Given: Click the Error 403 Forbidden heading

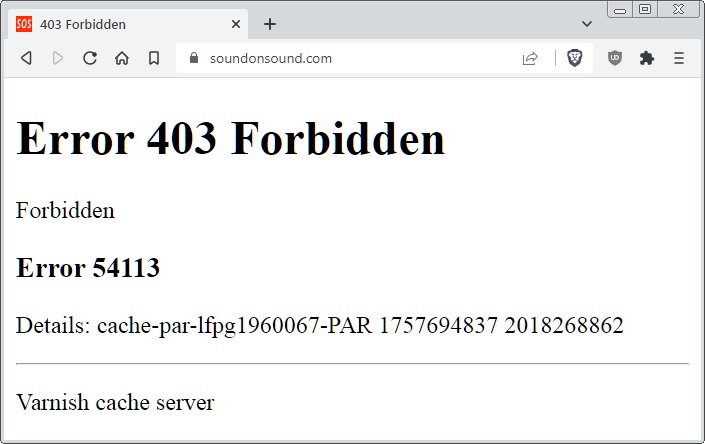Looking at the screenshot, I should 231,138.
